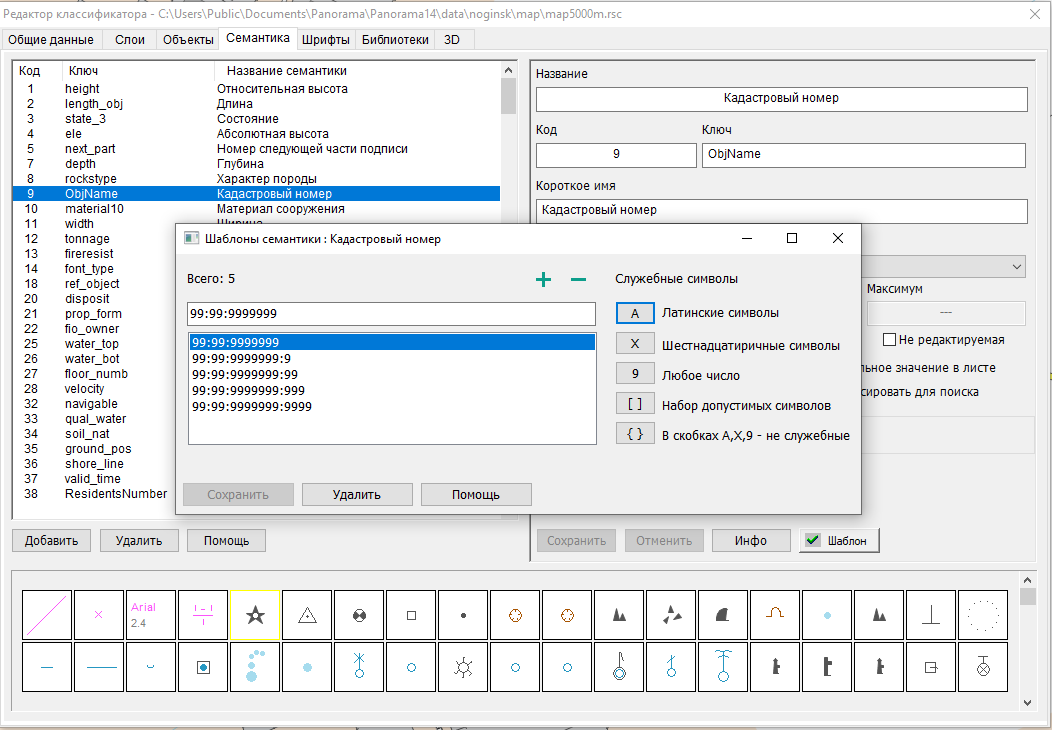The height and width of the screenshot is (730, 1052).
Task: Open the dropdown at the right panel edge
Action: (1017, 266)
